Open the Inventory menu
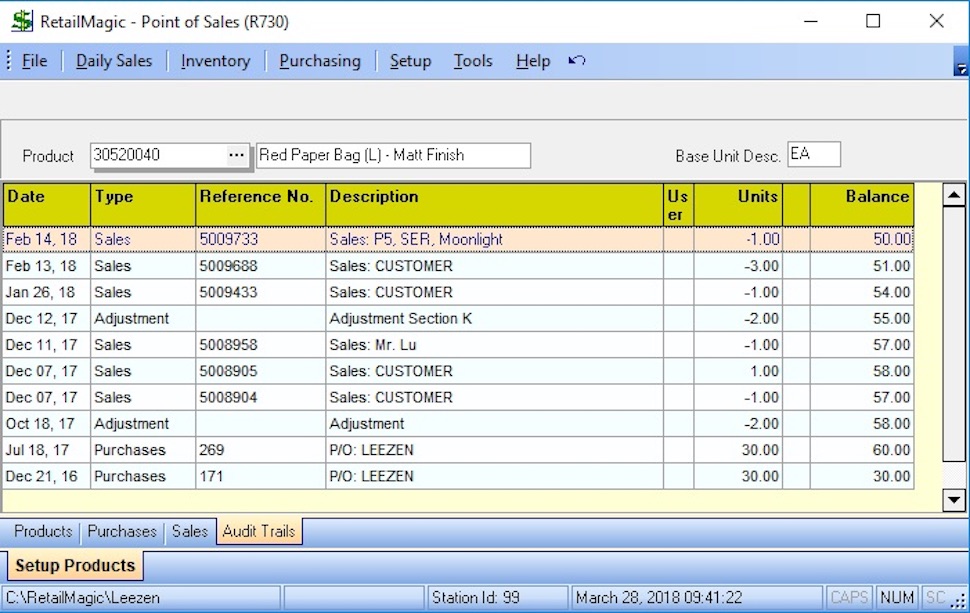 pos(215,61)
